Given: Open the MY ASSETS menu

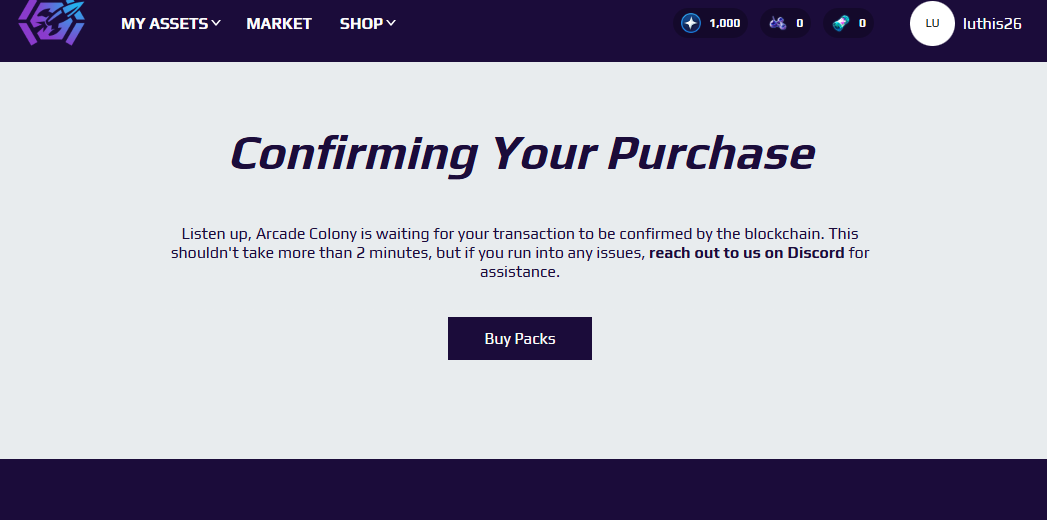Looking at the screenshot, I should pyautogui.click(x=164, y=23).
